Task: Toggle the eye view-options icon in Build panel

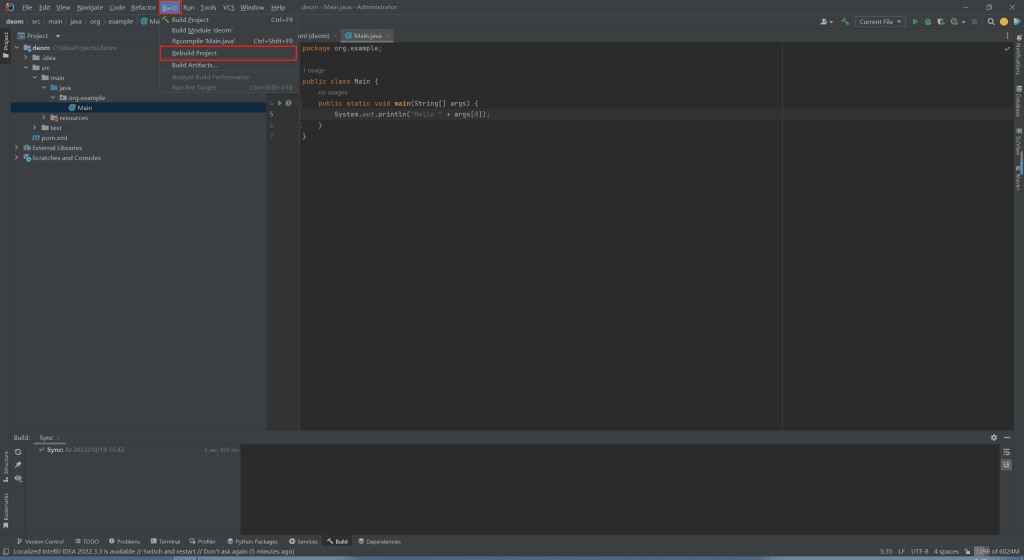Action: 18,479
